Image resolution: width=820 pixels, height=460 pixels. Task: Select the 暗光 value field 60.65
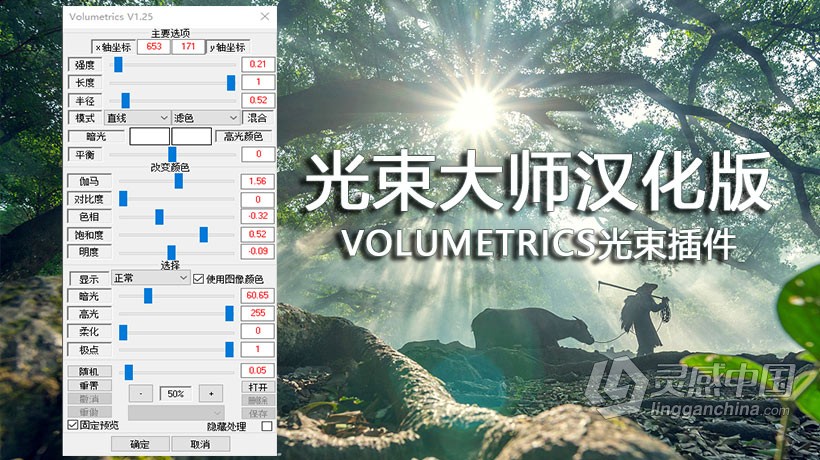(258, 295)
